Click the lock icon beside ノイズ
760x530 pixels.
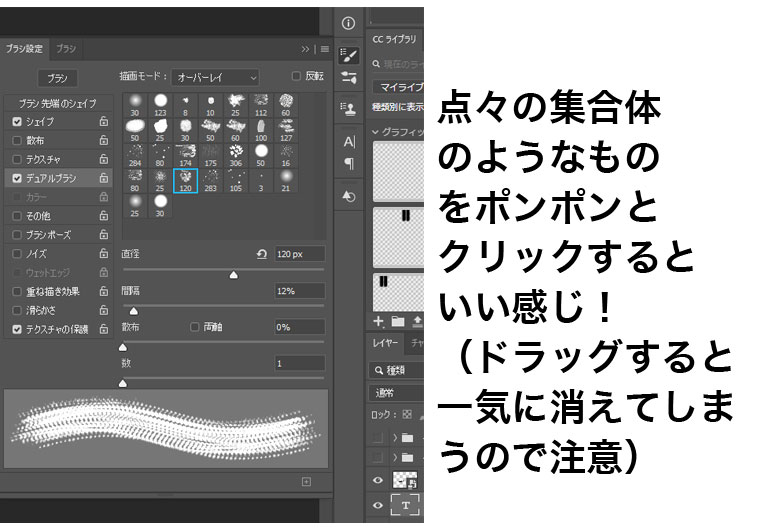(103, 253)
